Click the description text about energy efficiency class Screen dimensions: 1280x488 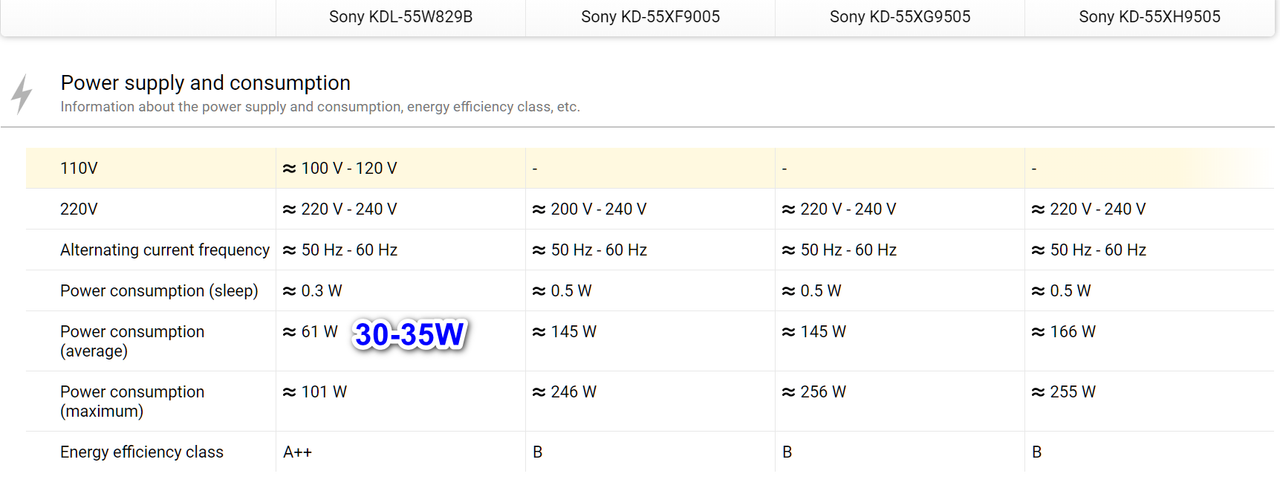[x=320, y=106]
